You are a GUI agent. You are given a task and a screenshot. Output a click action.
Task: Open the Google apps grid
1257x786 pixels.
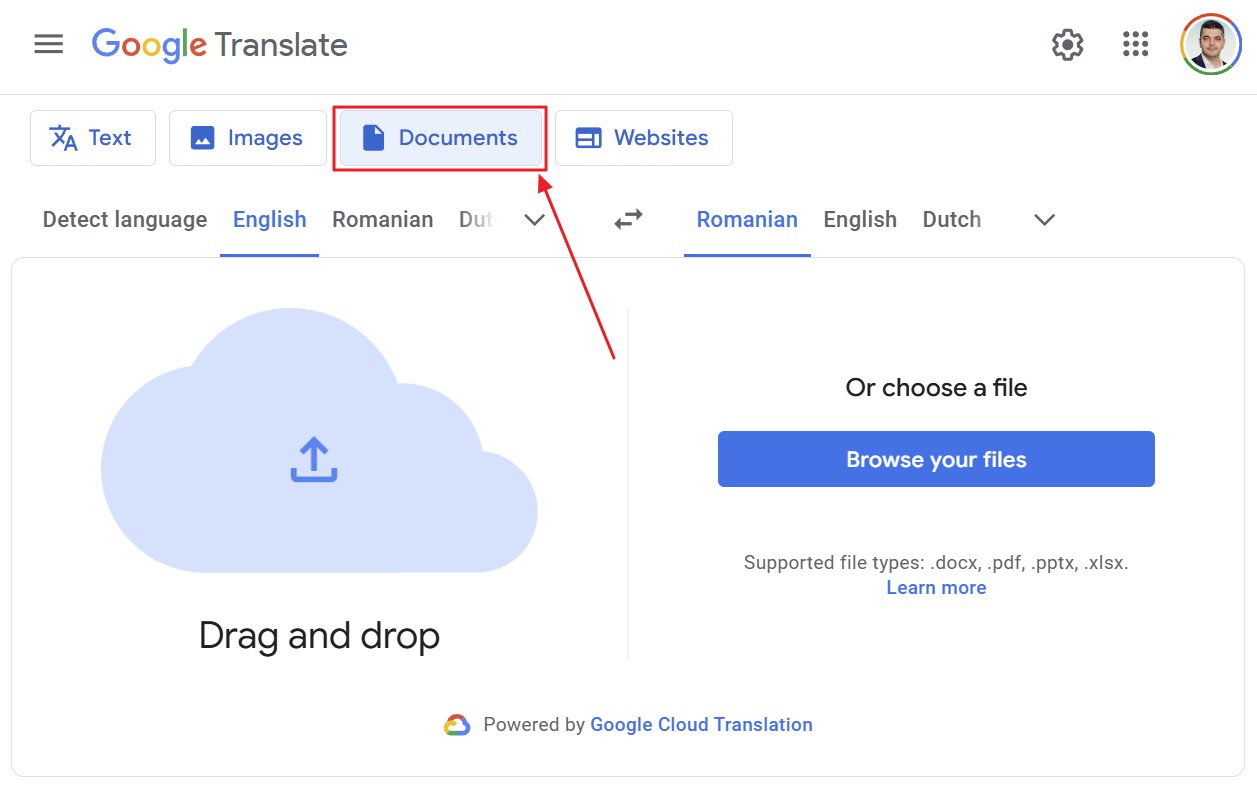tap(1135, 44)
